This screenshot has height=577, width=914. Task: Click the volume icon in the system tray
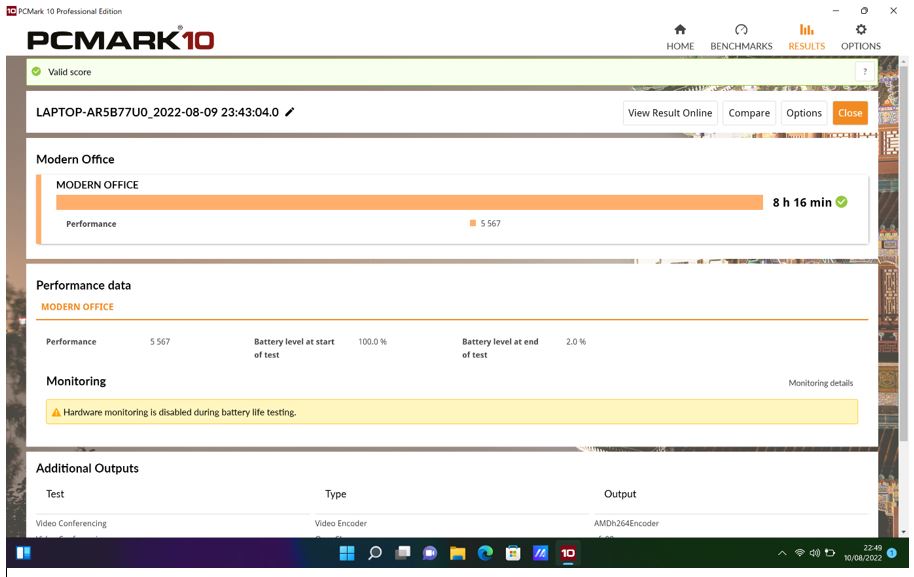click(x=815, y=552)
